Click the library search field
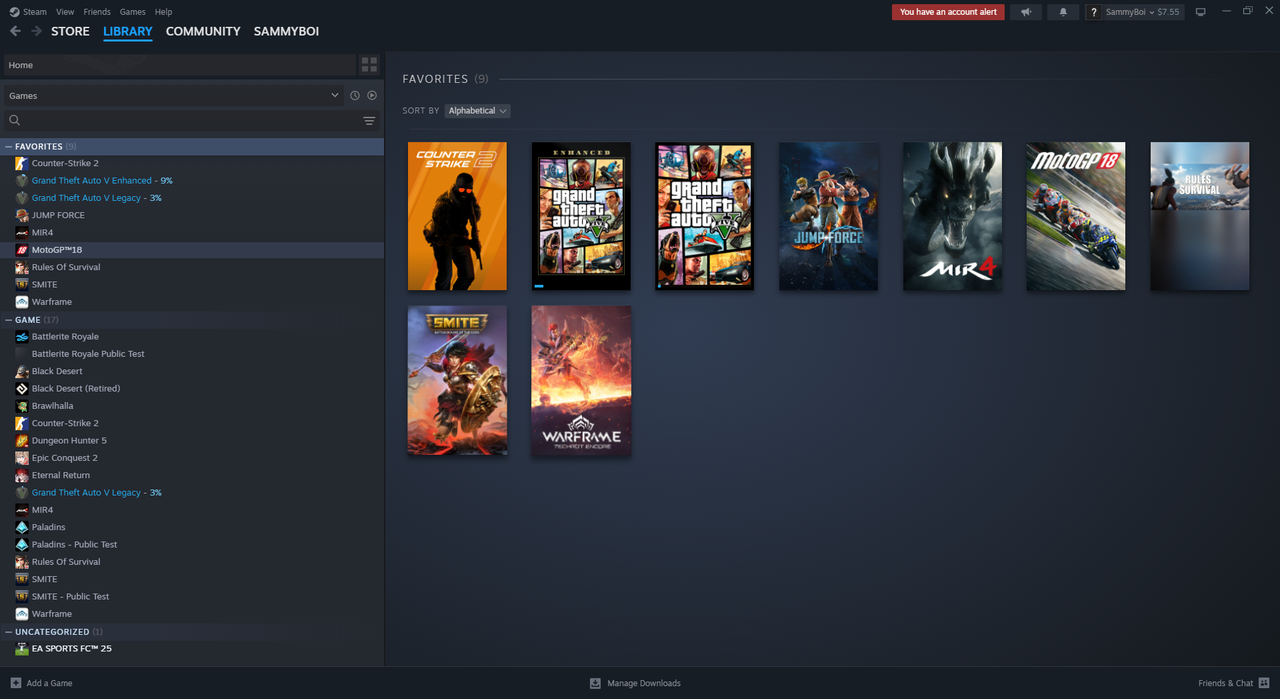 click(190, 121)
